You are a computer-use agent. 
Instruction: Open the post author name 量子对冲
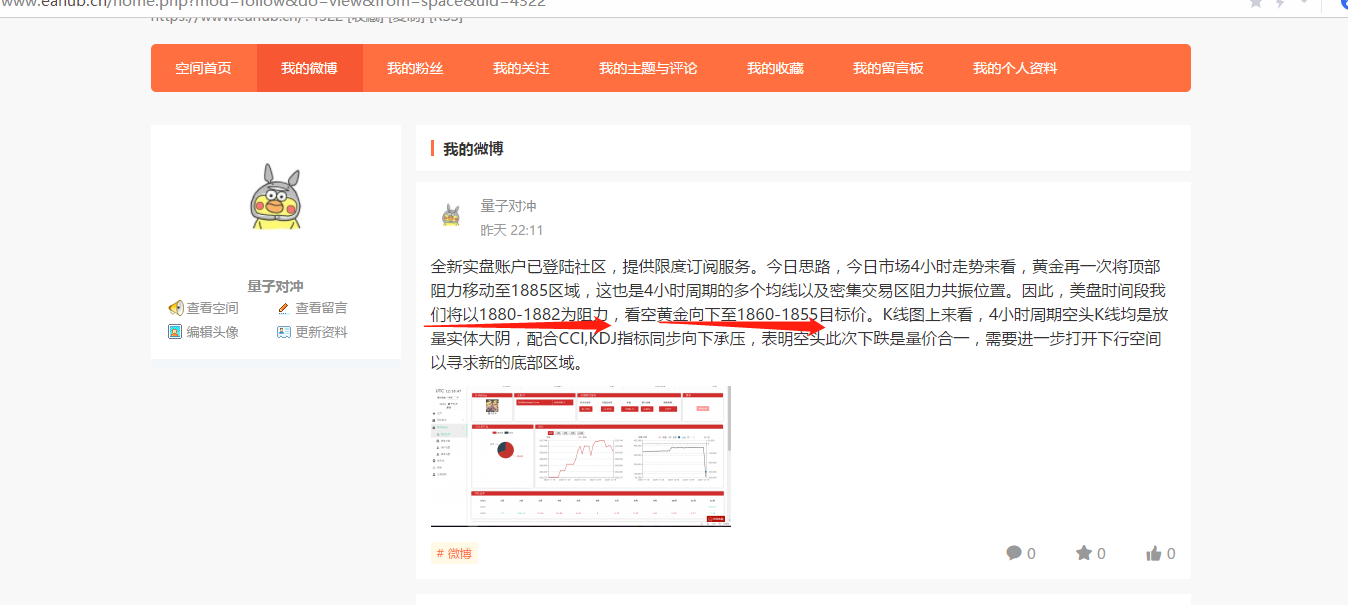508,206
